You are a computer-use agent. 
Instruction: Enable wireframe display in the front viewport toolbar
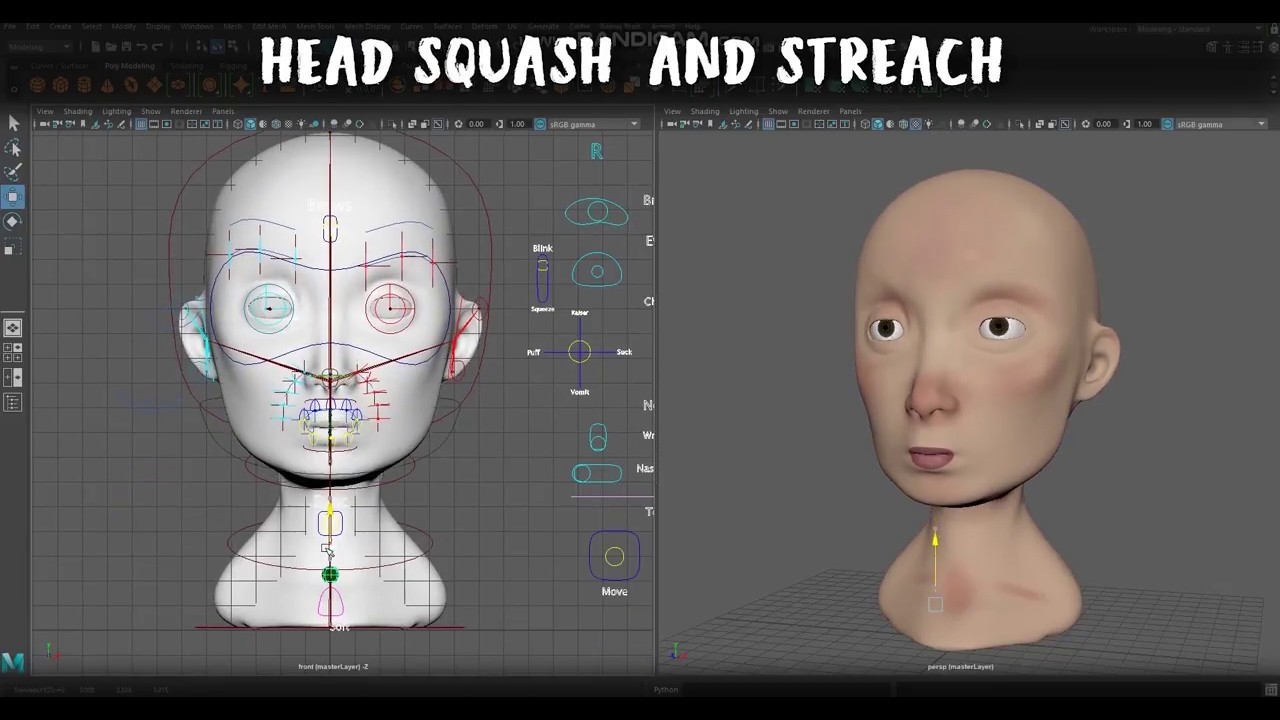[x=239, y=124]
